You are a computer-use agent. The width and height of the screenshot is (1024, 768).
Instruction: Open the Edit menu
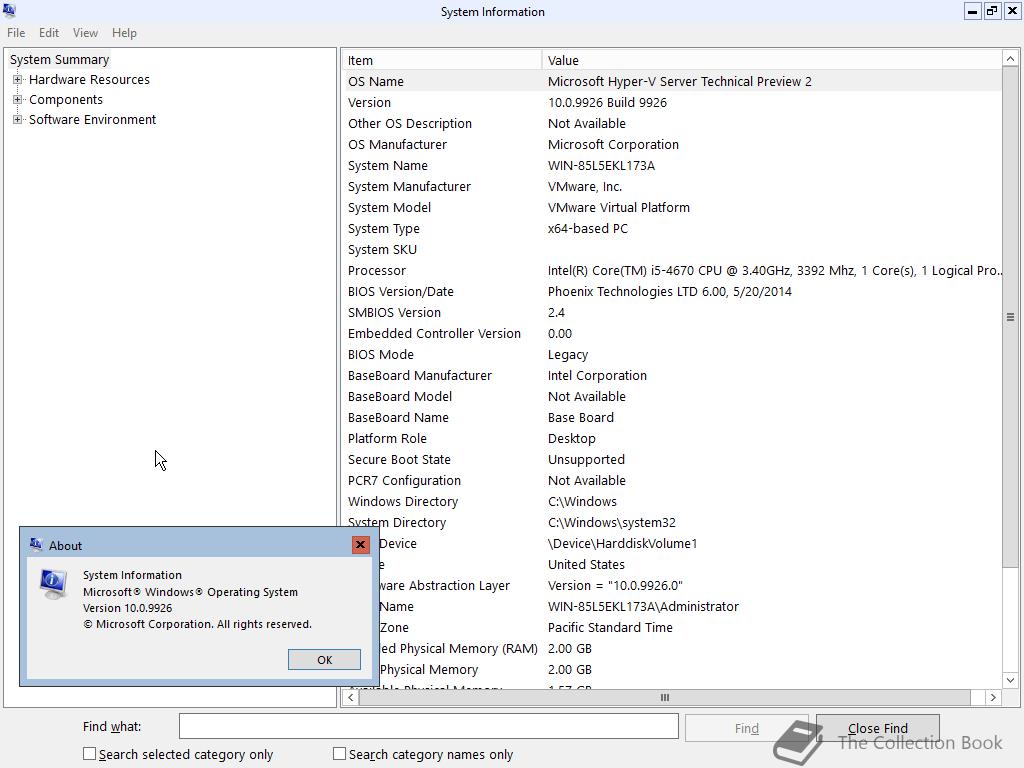[x=49, y=33]
